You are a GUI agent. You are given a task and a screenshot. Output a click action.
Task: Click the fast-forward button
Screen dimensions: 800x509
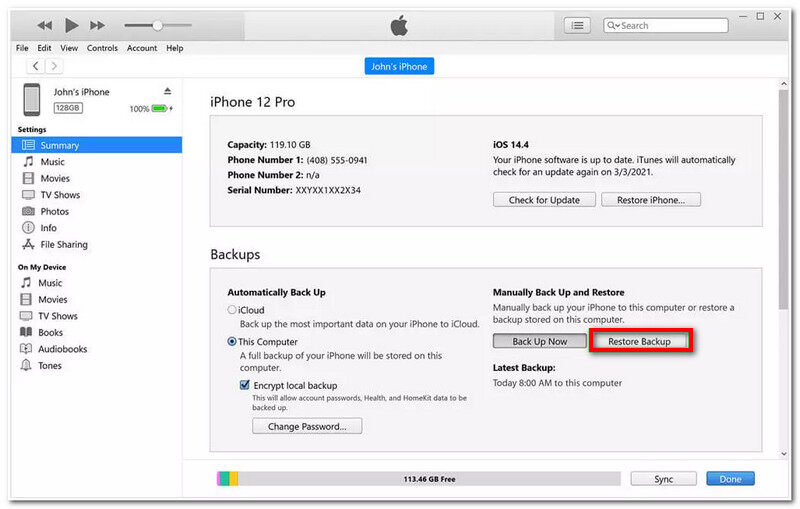[x=97, y=25]
